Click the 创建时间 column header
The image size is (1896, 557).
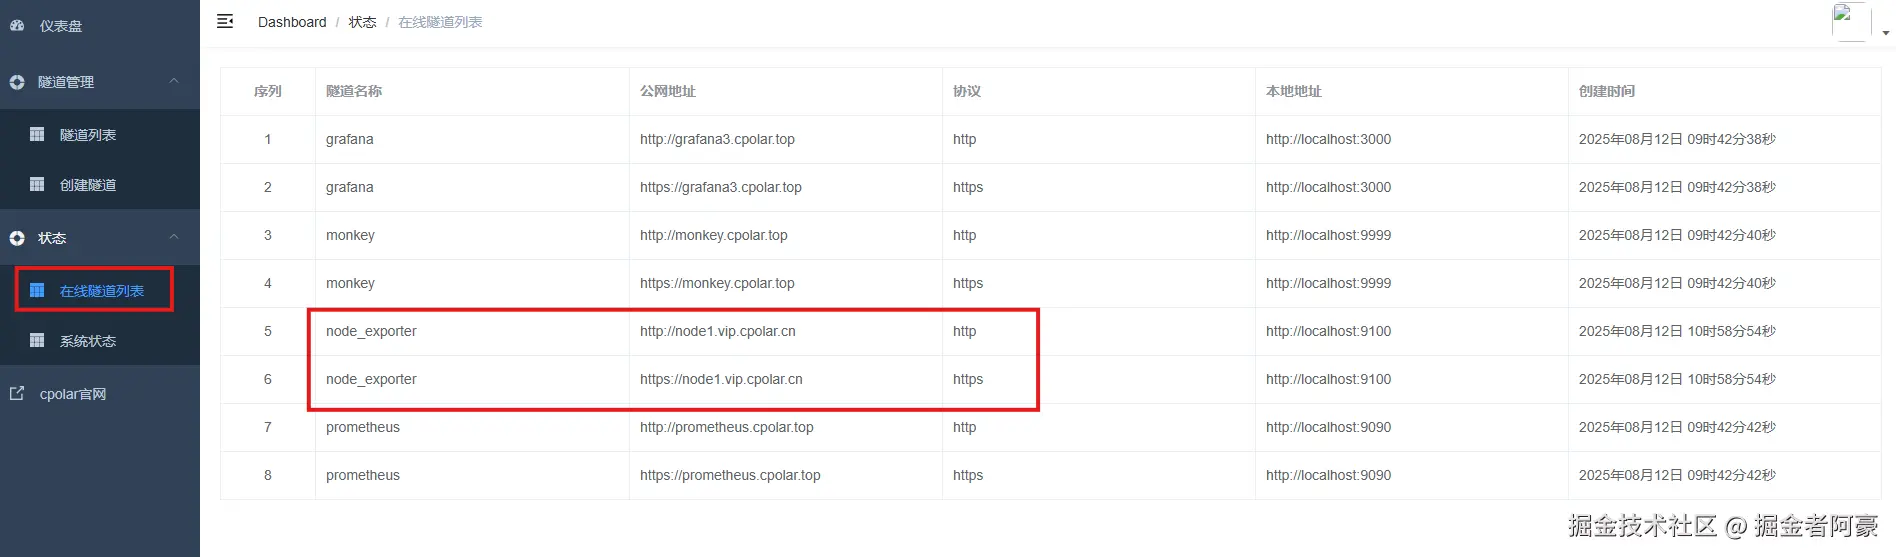(x=1606, y=91)
